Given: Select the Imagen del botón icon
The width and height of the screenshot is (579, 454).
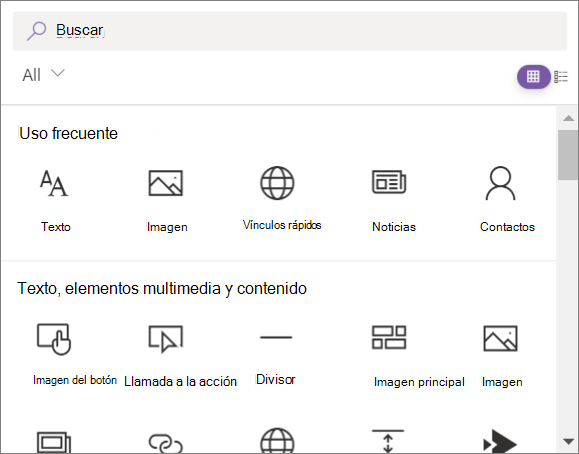Looking at the screenshot, I should coord(54,339).
